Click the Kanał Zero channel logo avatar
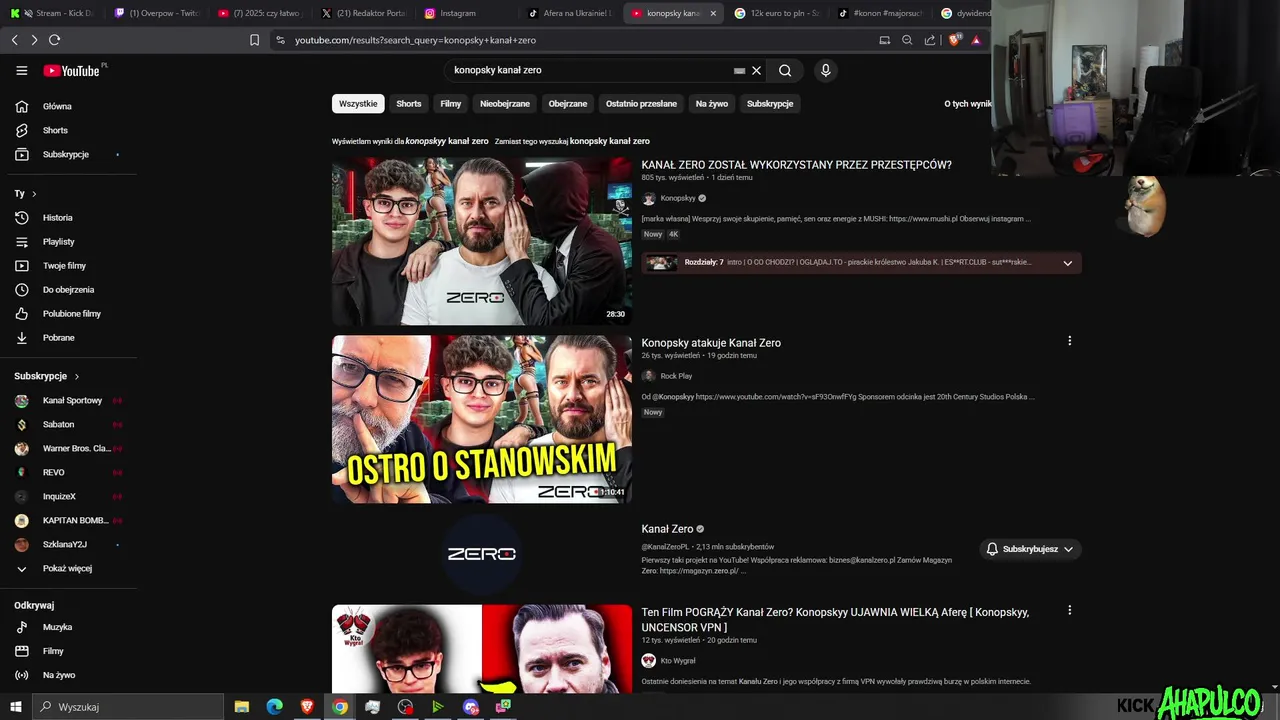1280x720 pixels. (482, 554)
